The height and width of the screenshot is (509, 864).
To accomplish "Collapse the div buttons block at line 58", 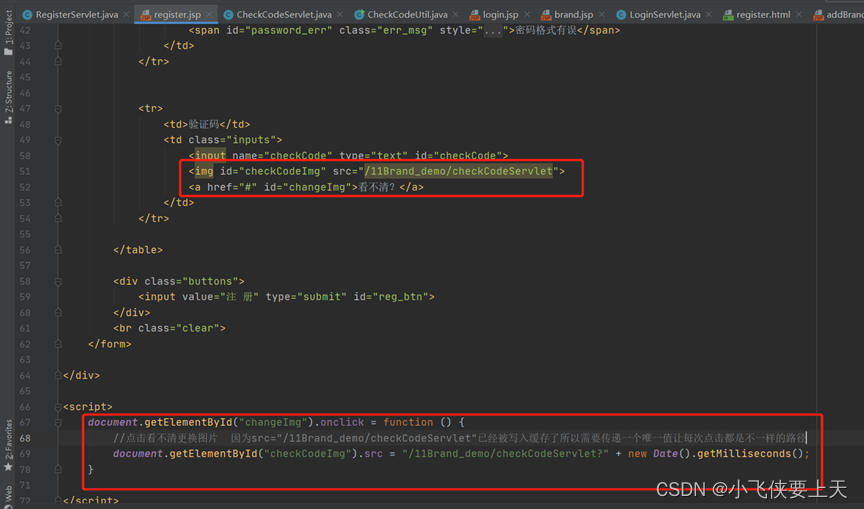I will pos(58,282).
